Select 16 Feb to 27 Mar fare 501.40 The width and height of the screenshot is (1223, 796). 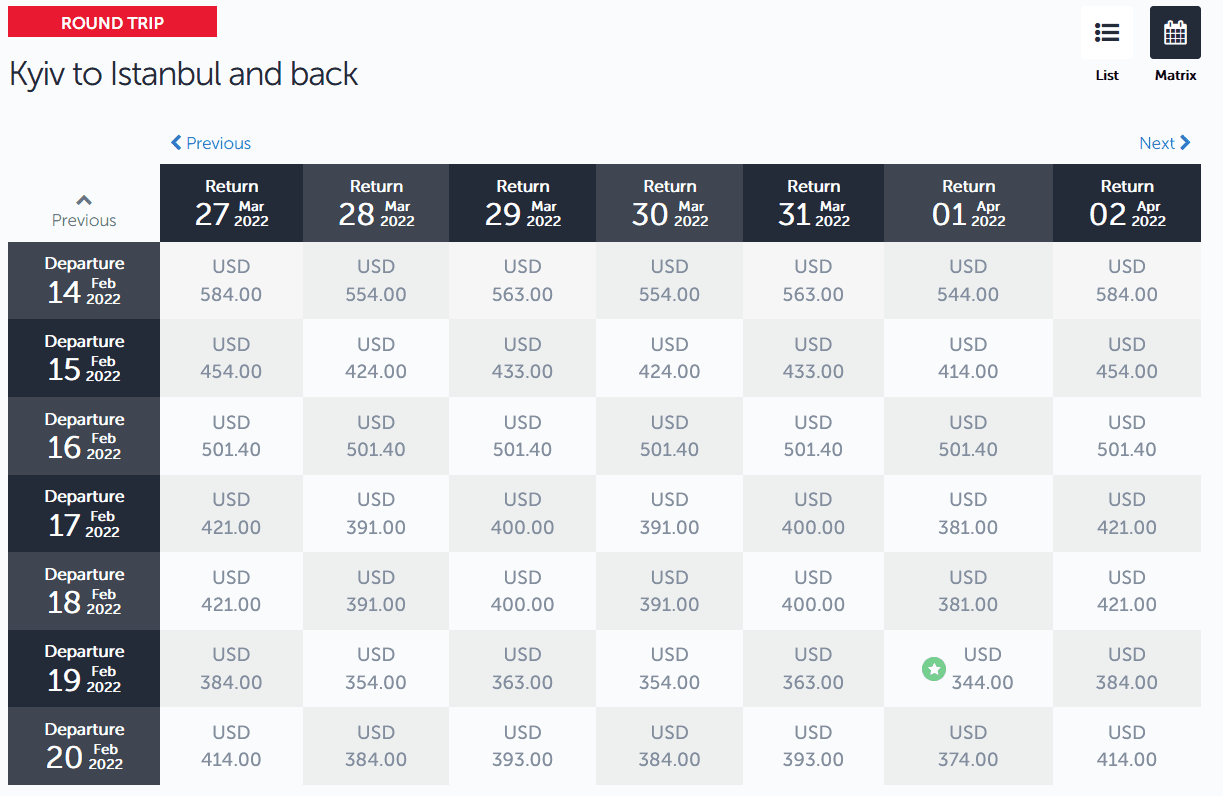(x=231, y=436)
